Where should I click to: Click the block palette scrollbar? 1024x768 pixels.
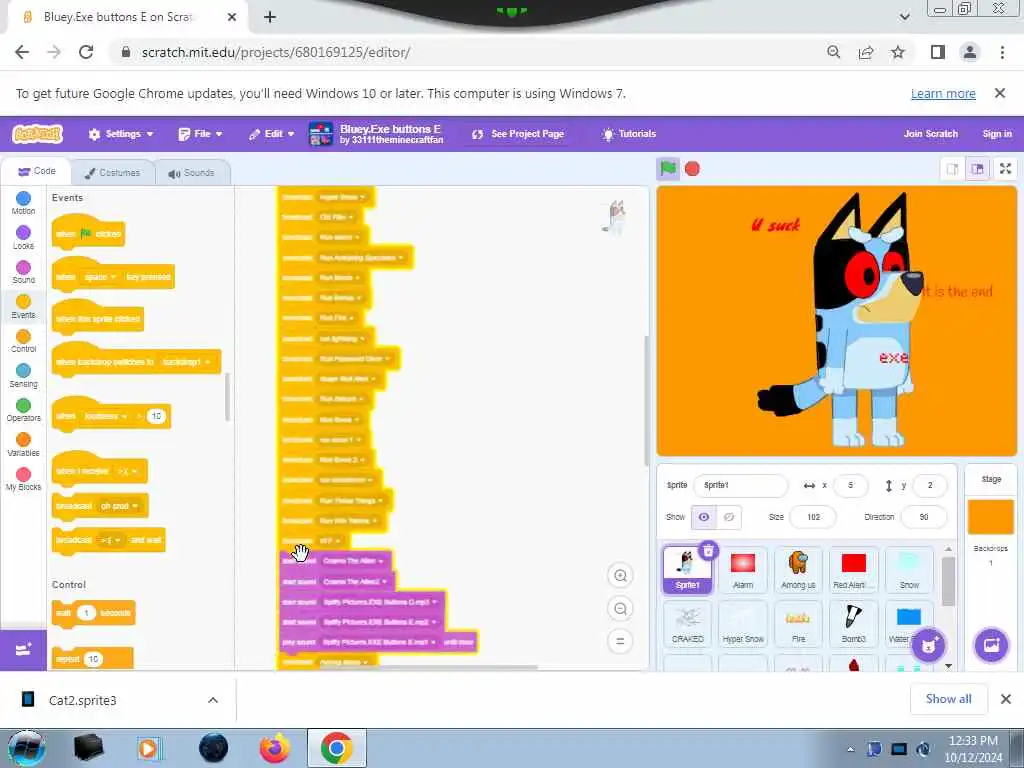pyautogui.click(x=227, y=397)
